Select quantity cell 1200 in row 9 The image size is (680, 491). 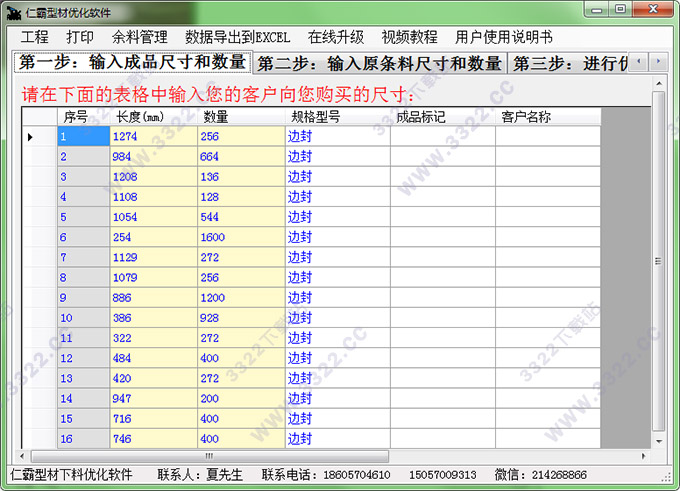click(x=241, y=298)
